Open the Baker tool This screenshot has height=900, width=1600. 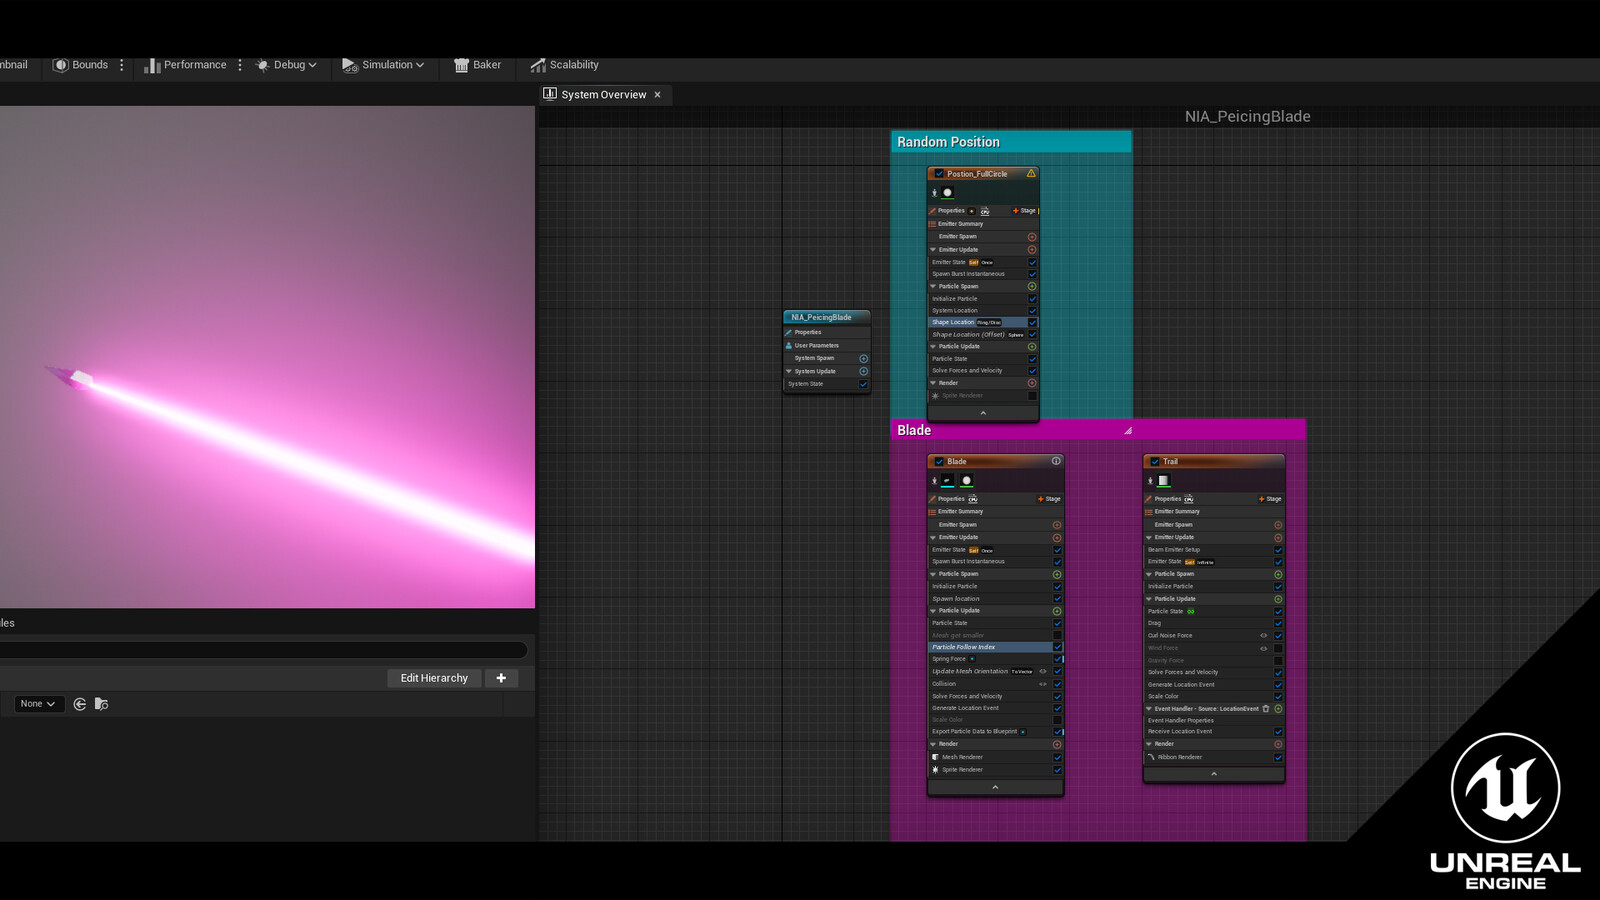tap(478, 64)
